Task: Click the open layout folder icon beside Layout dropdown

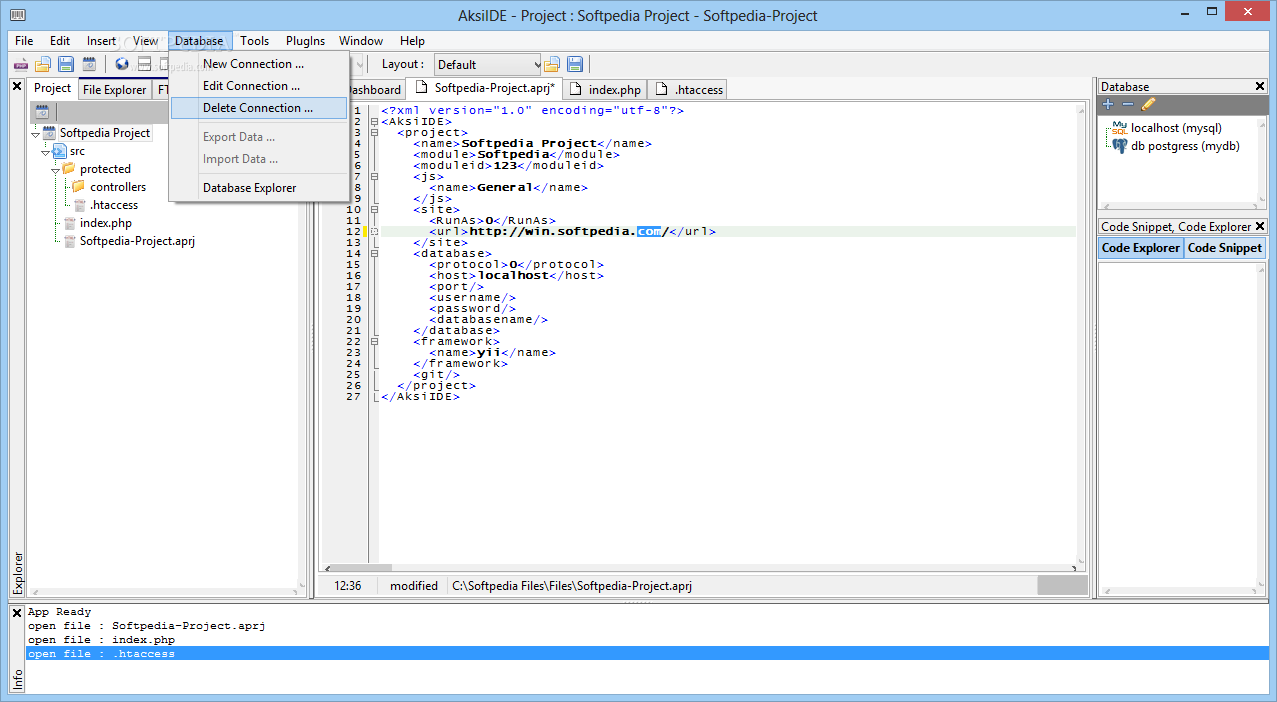Action: point(551,64)
